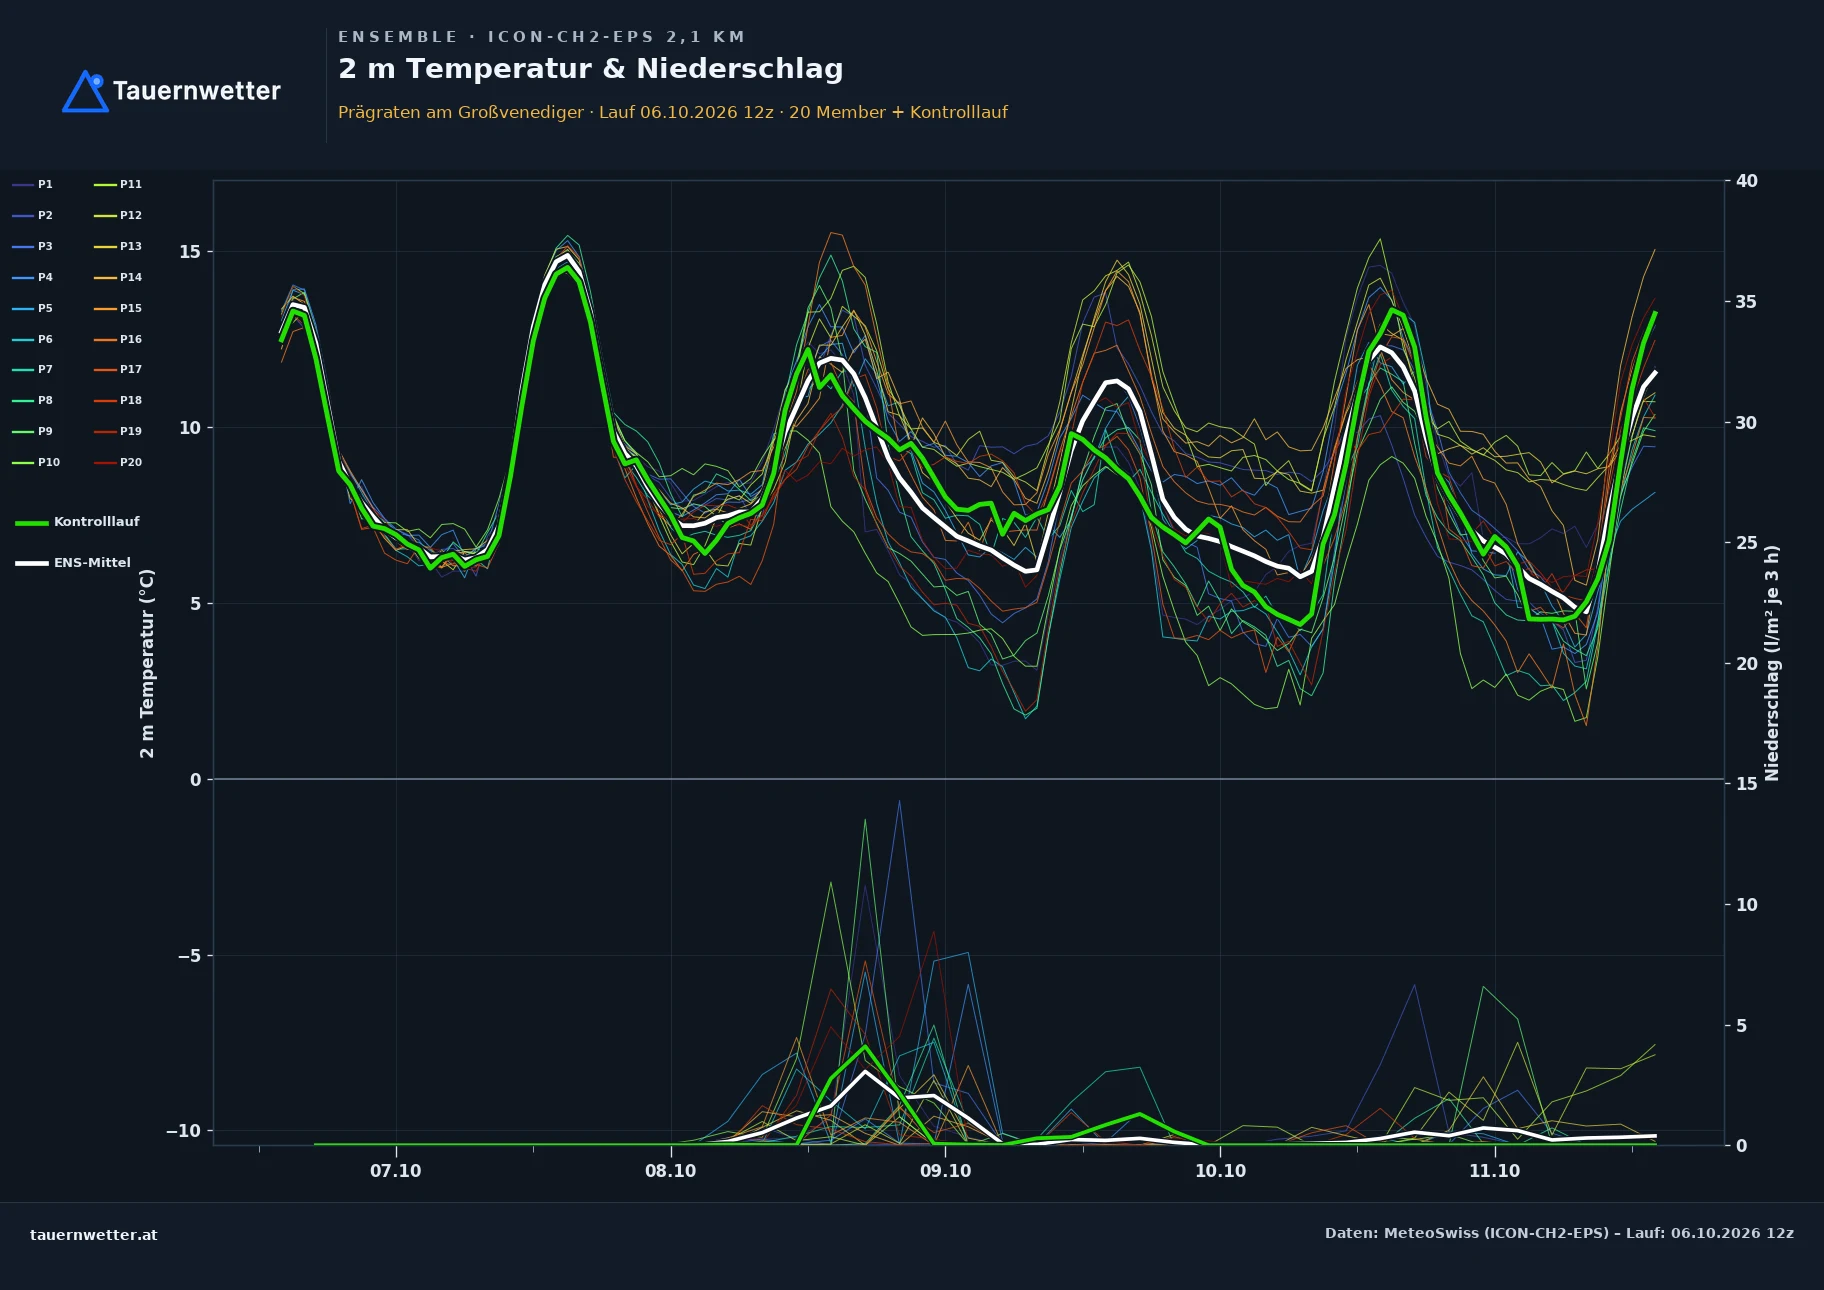The height and width of the screenshot is (1290, 1824).
Task: Select the P14 legend entry
Action: pos(118,277)
